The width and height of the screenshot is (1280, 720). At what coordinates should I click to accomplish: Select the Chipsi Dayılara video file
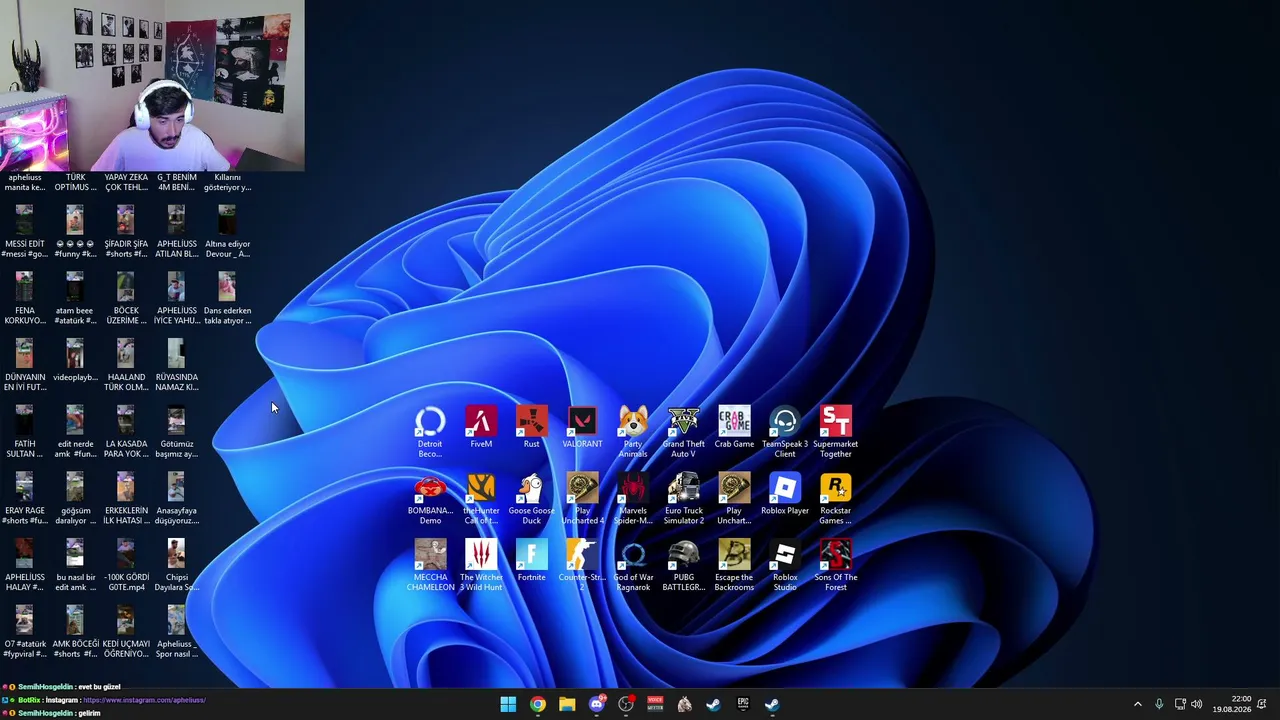coord(177,567)
